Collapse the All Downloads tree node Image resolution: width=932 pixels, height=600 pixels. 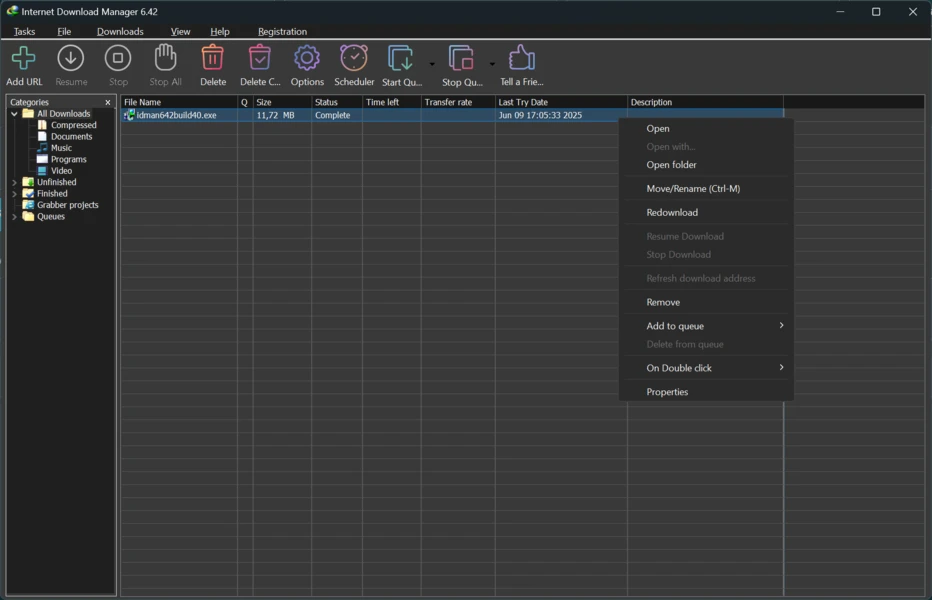click(x=14, y=114)
